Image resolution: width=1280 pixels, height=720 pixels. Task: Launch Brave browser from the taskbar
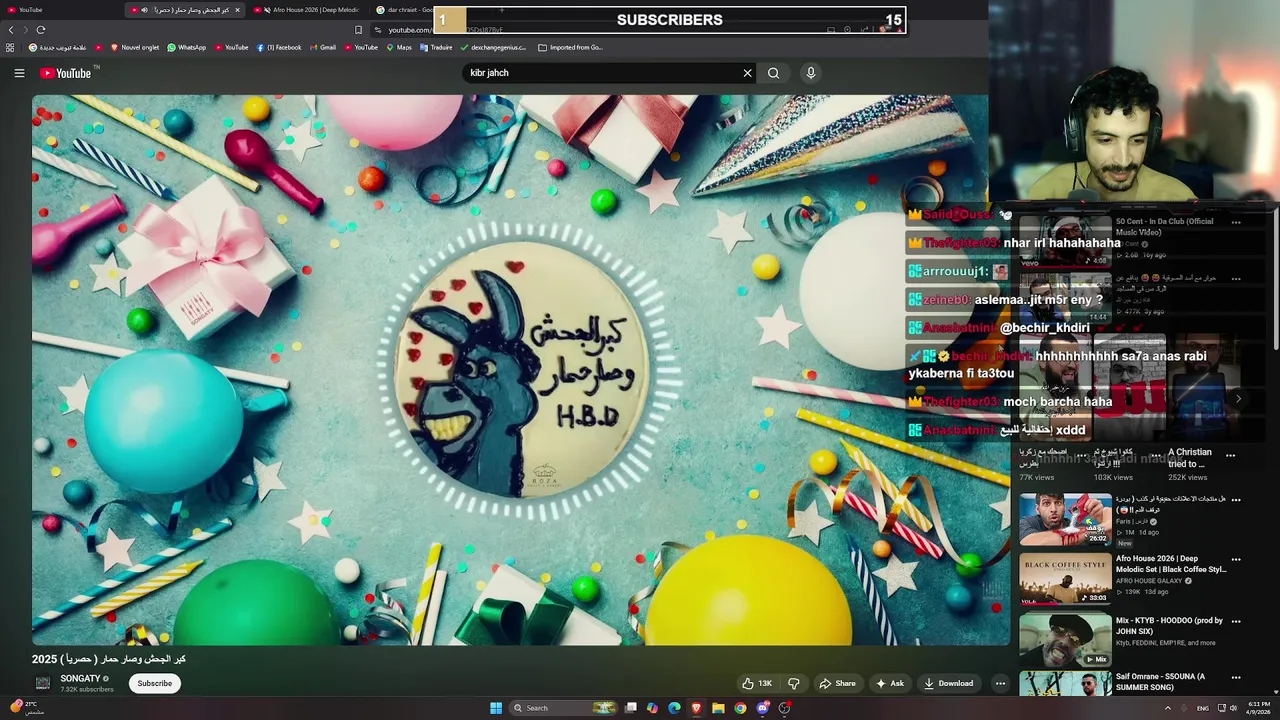click(x=696, y=708)
